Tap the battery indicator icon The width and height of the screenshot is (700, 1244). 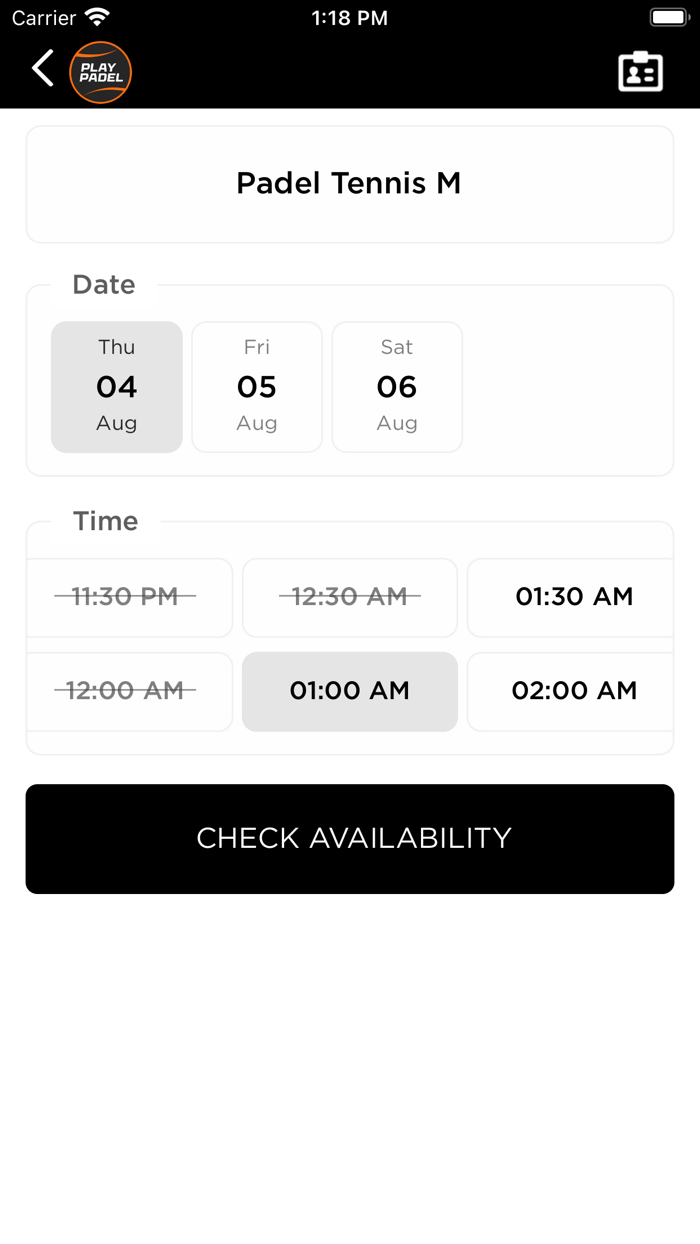(668, 18)
